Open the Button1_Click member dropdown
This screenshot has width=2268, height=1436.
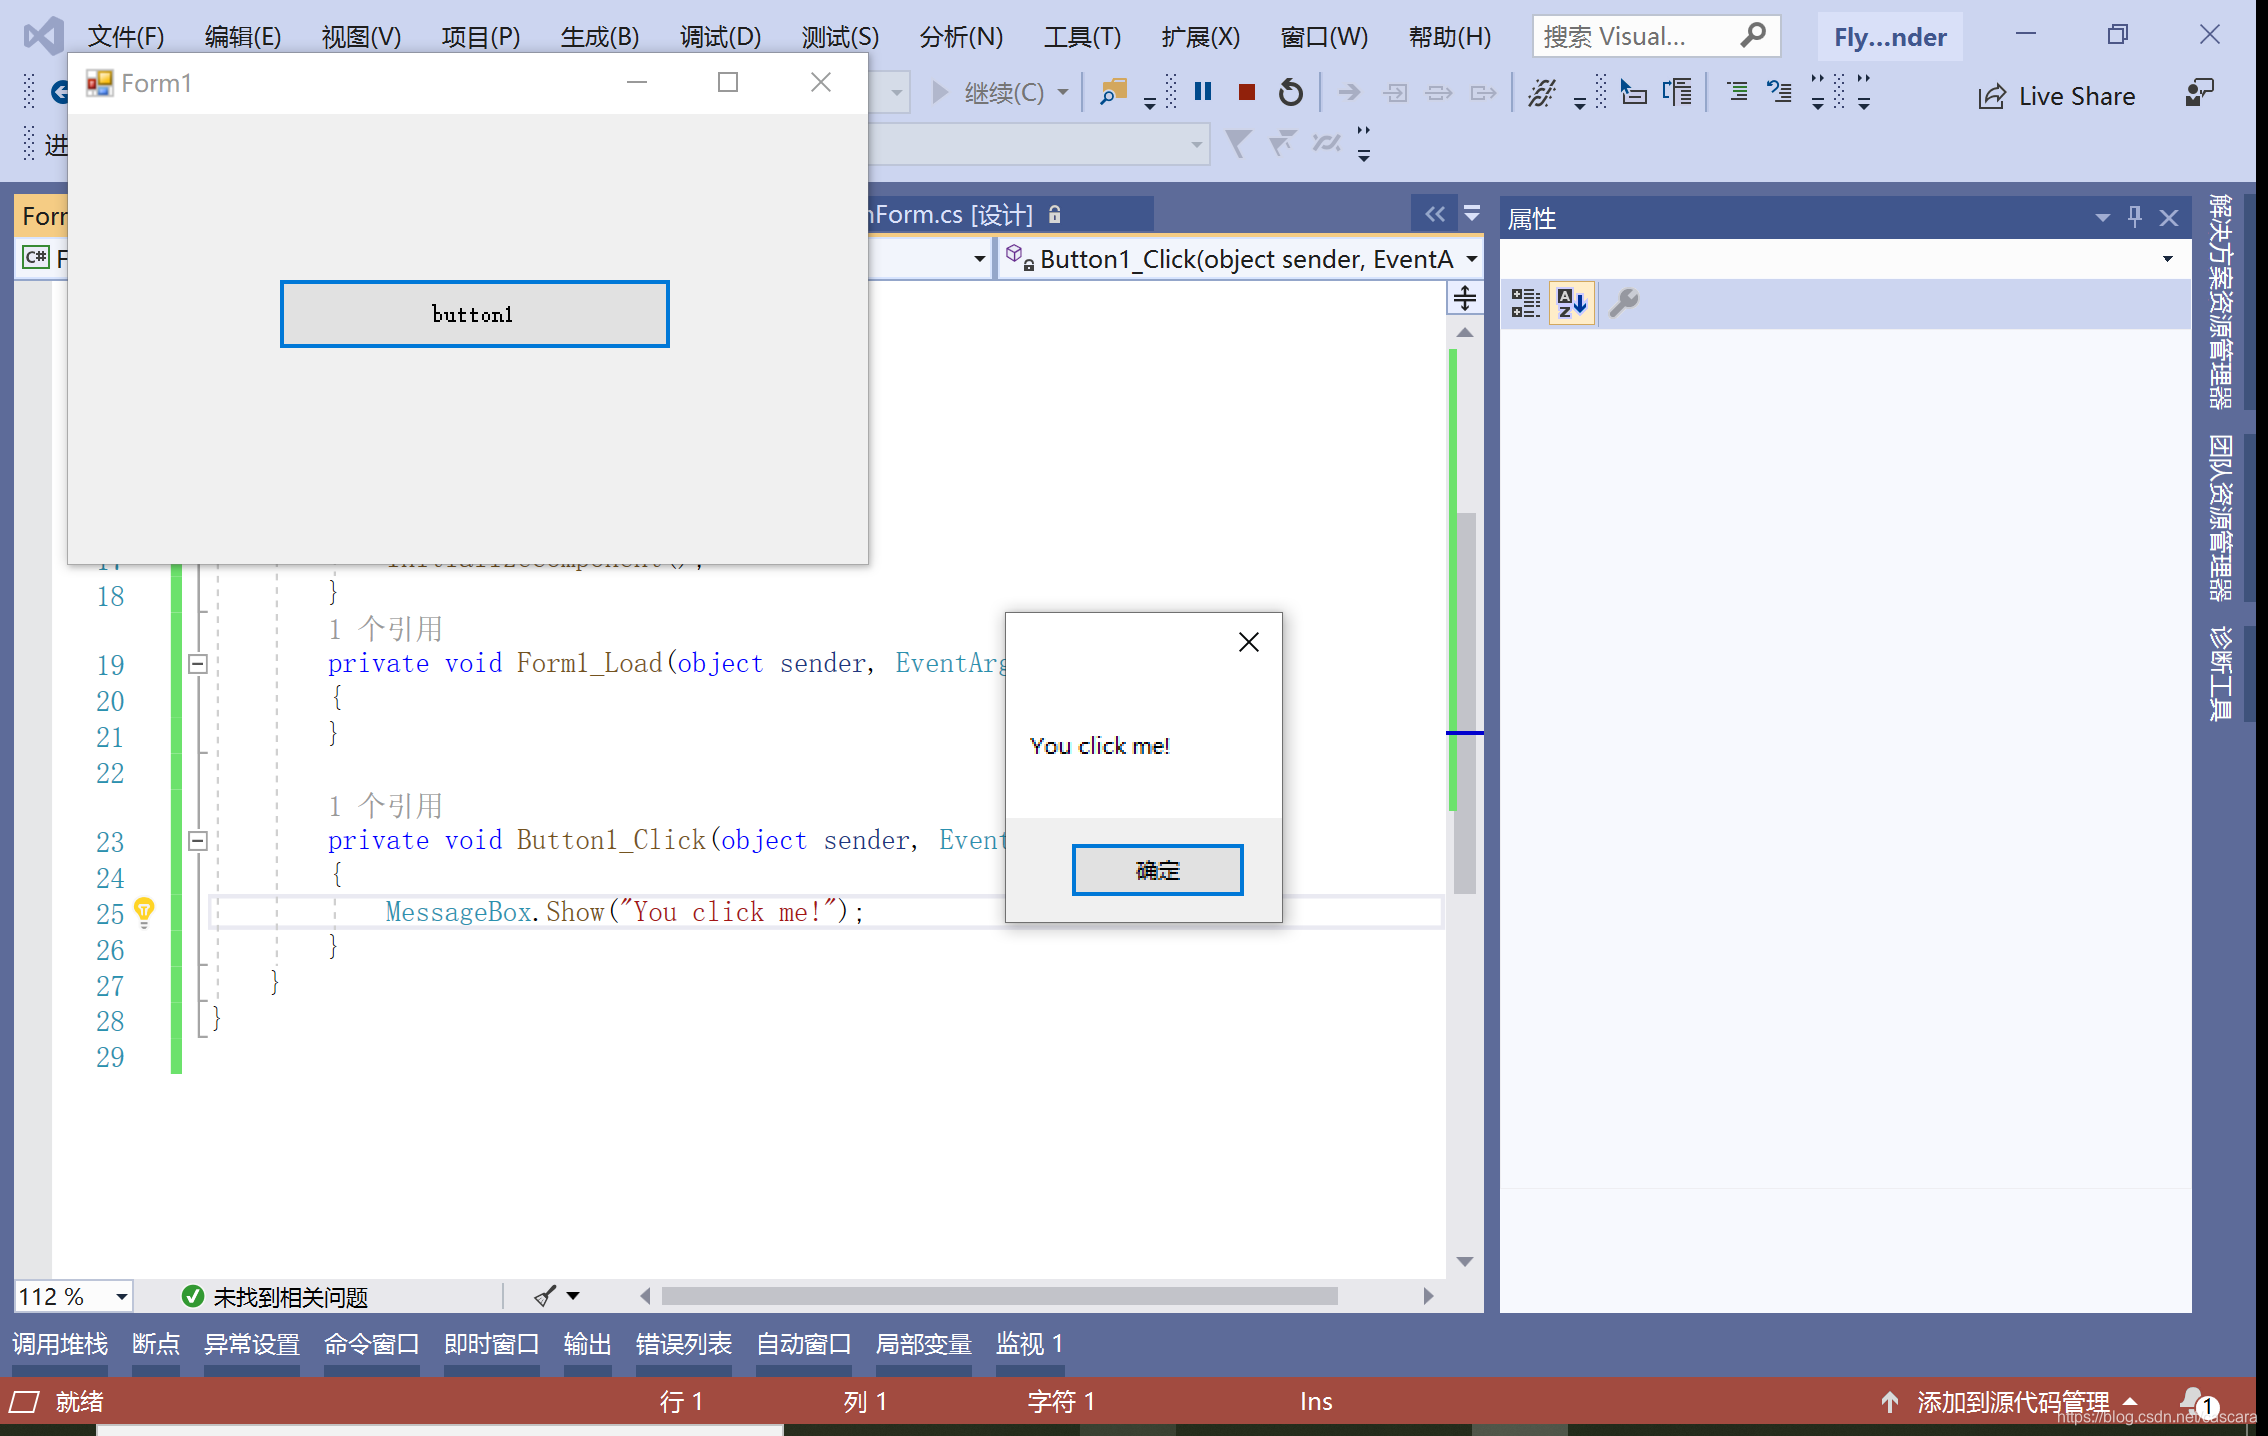tap(1471, 259)
